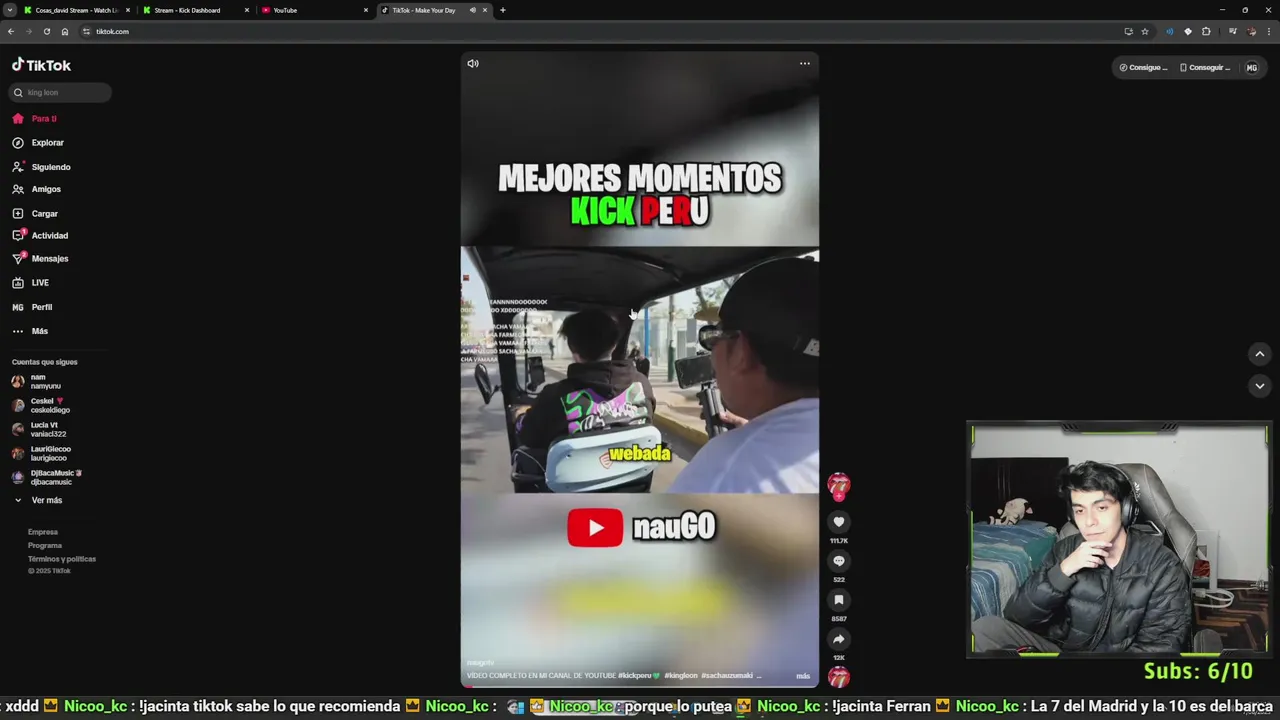Open the tab search dropdown
The image size is (1280, 720).
(9, 10)
